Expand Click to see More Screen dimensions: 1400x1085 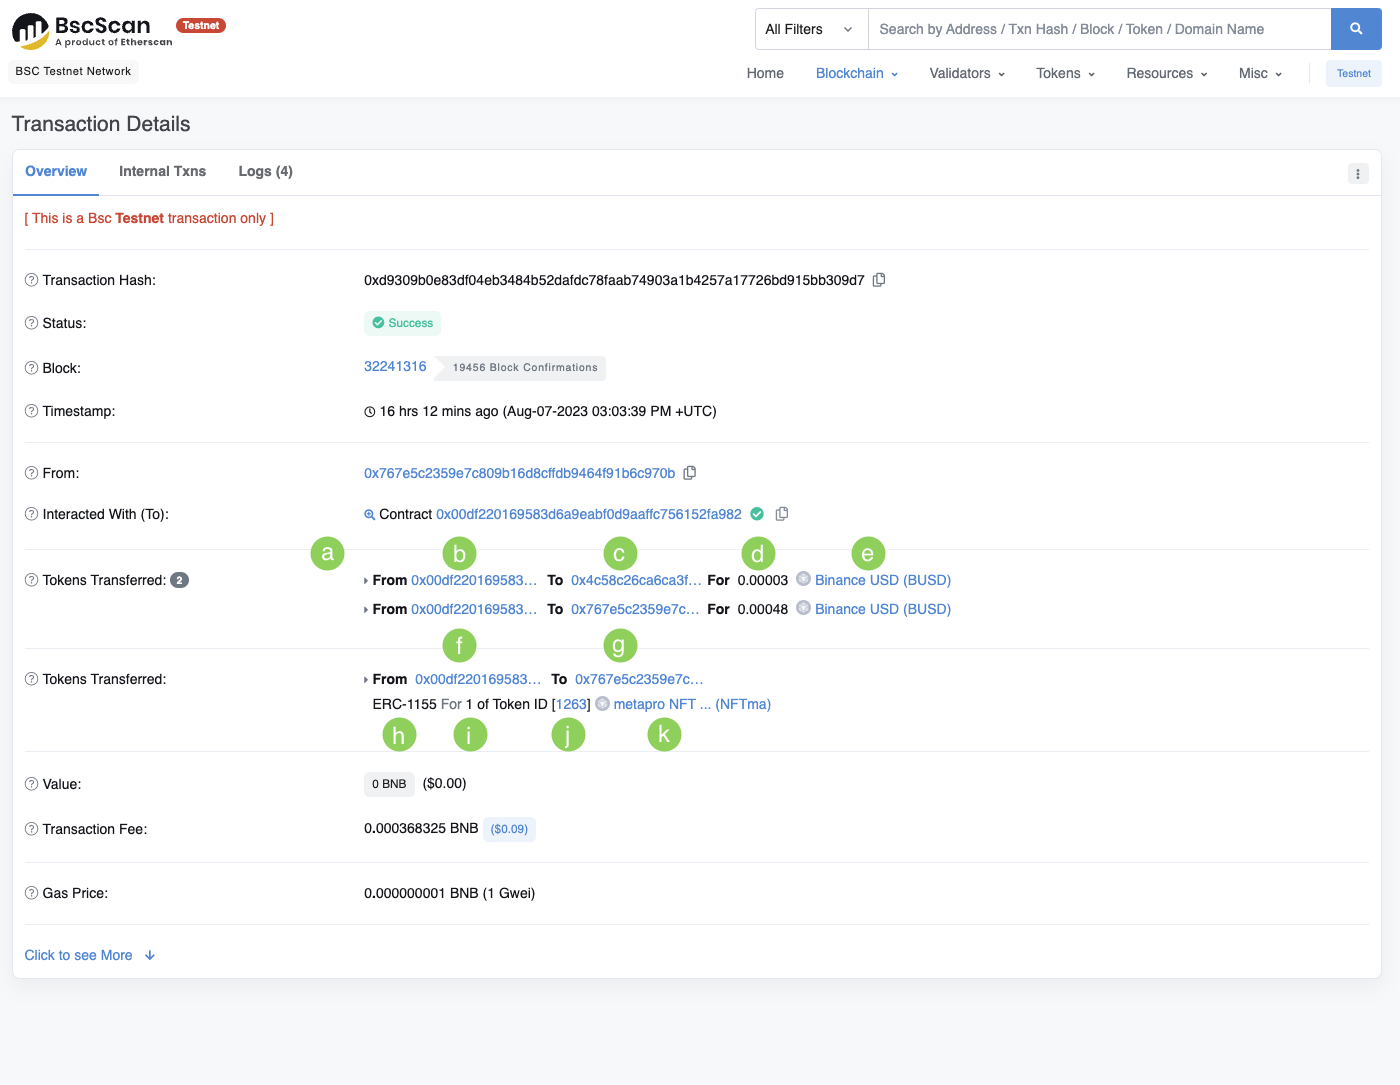click(x=90, y=955)
